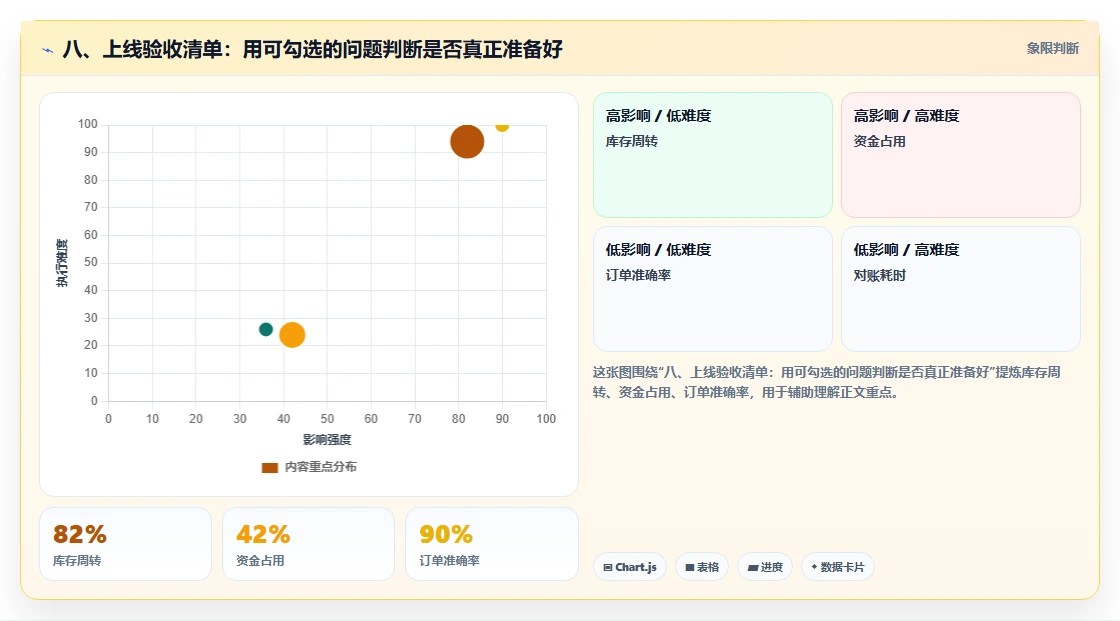Click the description paragraph starting with 这张图围绕
This screenshot has height=621, width=1120.
click(x=826, y=382)
